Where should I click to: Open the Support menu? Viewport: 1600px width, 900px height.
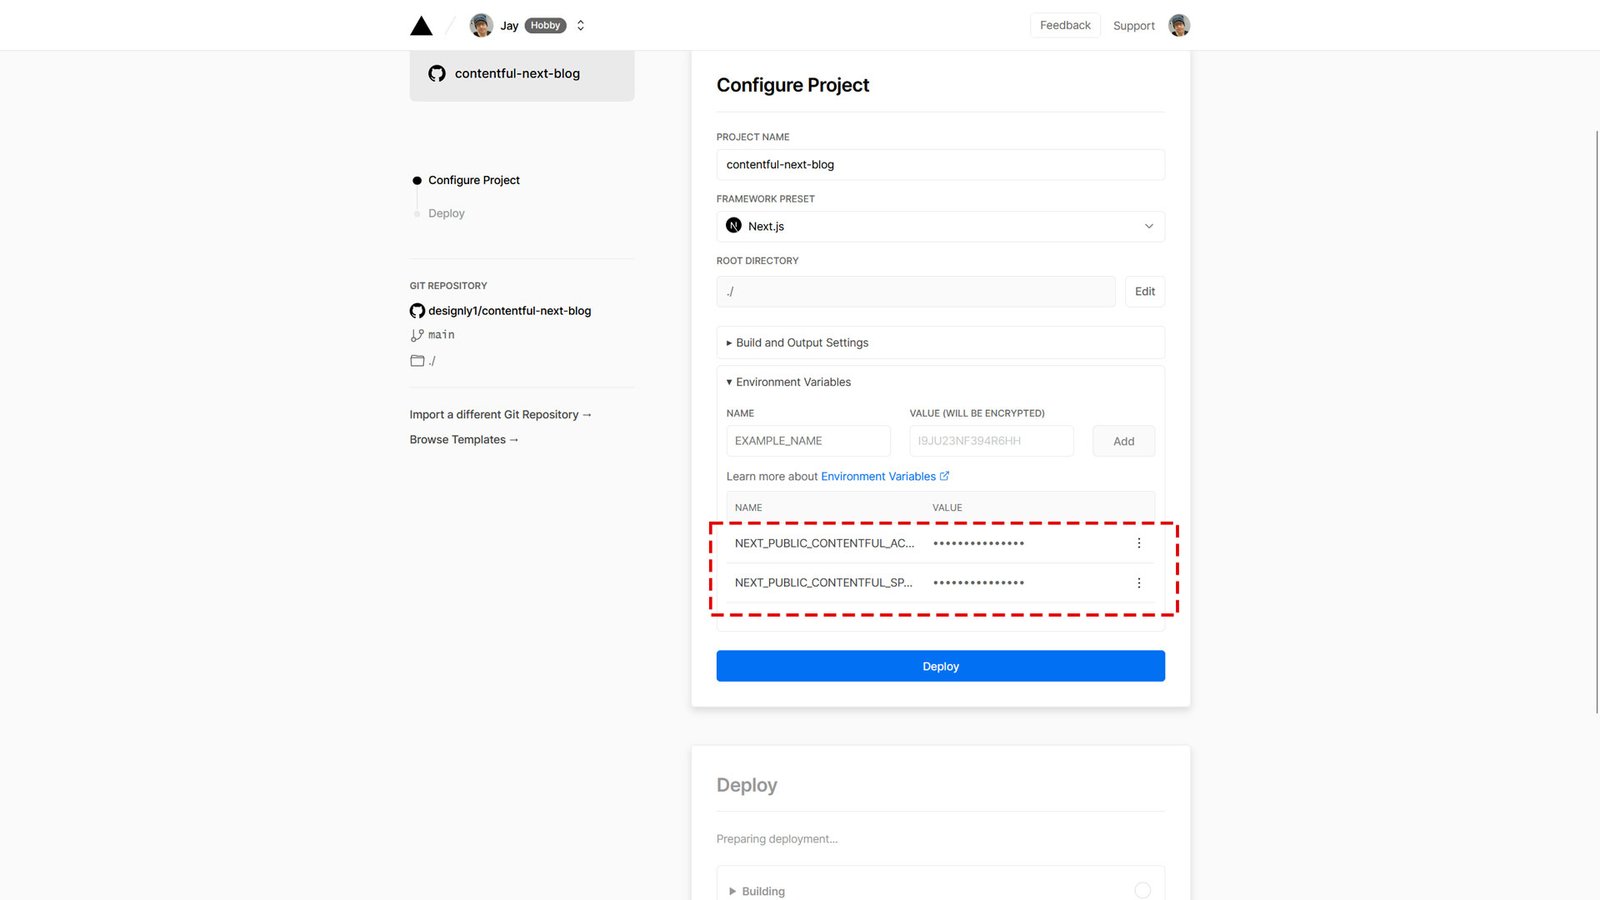(1133, 25)
